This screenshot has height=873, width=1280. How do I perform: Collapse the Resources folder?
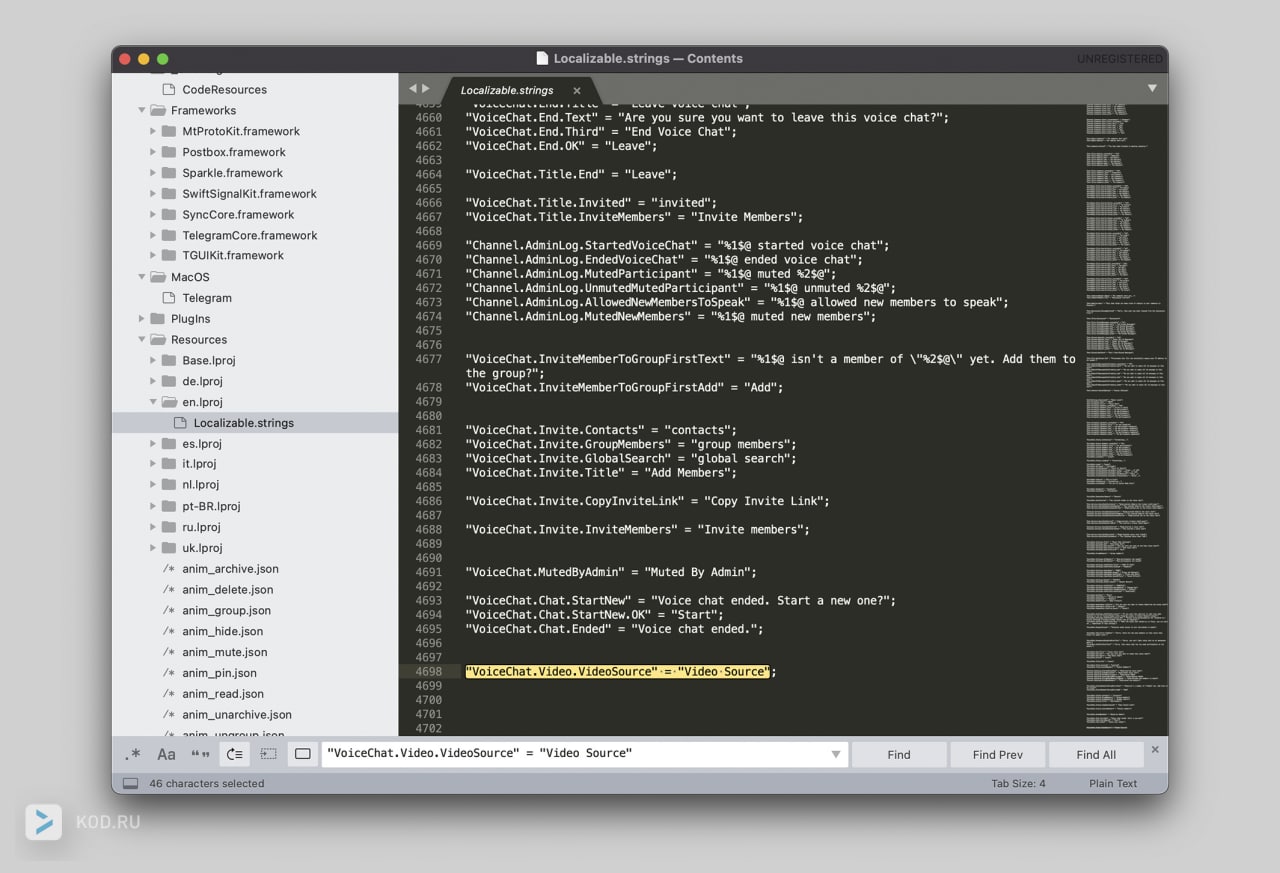(142, 340)
